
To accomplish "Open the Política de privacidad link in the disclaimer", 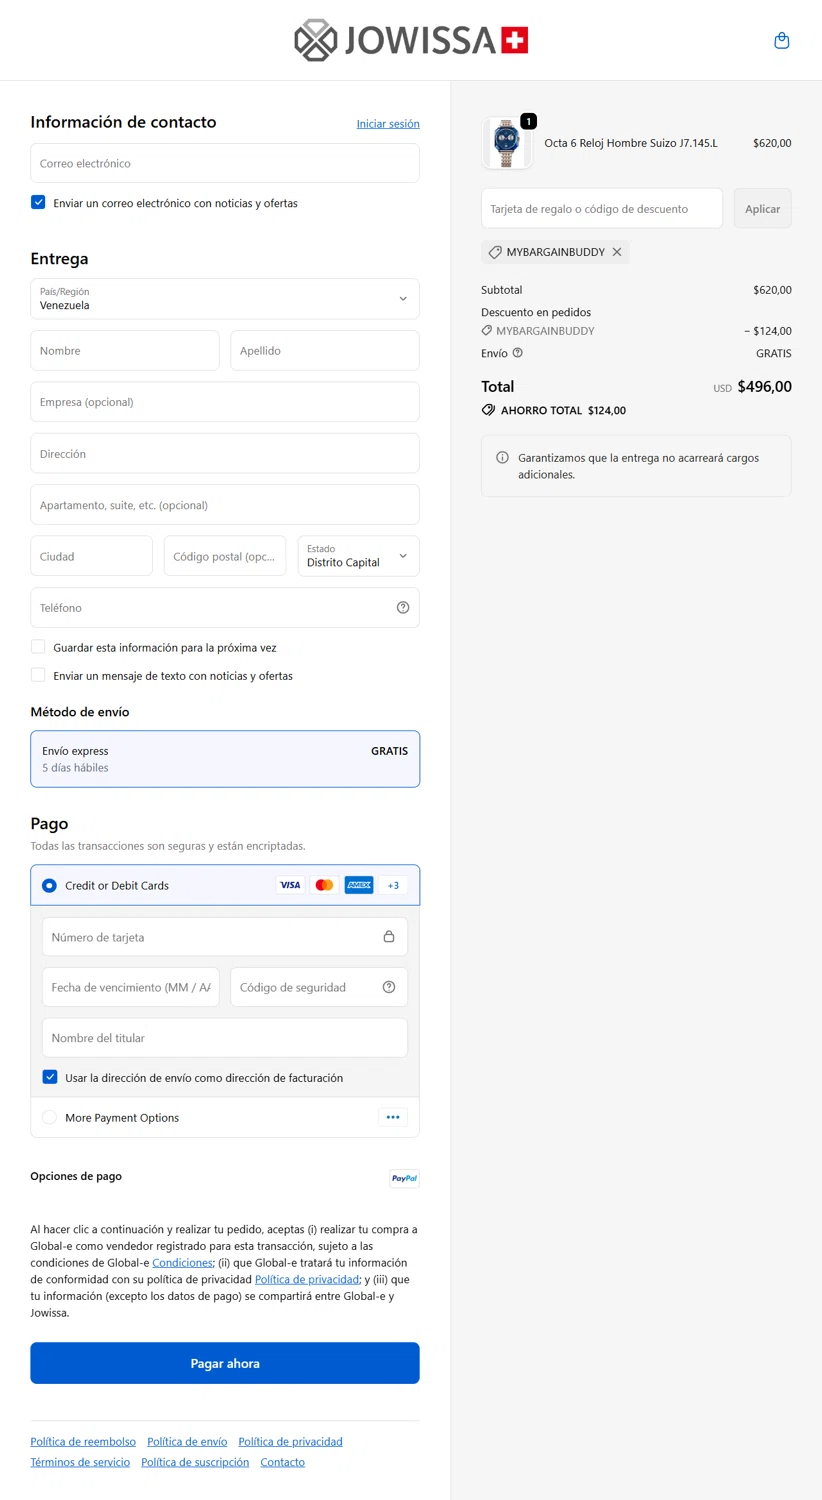I will tap(307, 1279).
